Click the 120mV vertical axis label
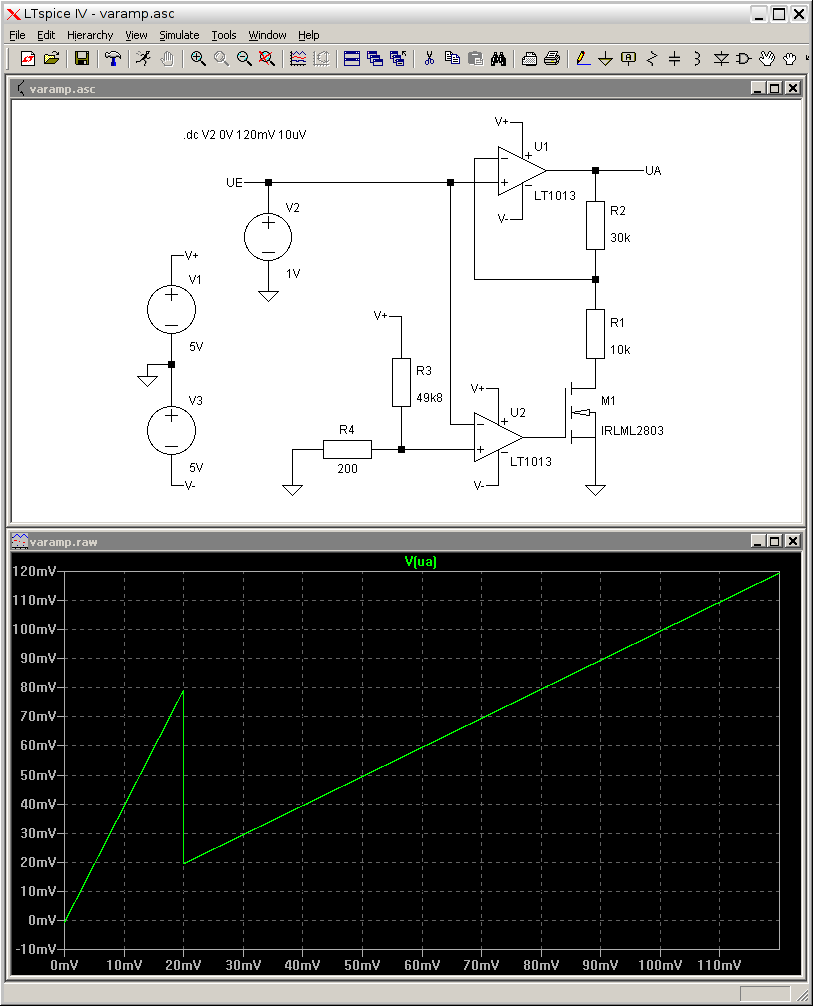The image size is (813, 1006). (x=34, y=571)
